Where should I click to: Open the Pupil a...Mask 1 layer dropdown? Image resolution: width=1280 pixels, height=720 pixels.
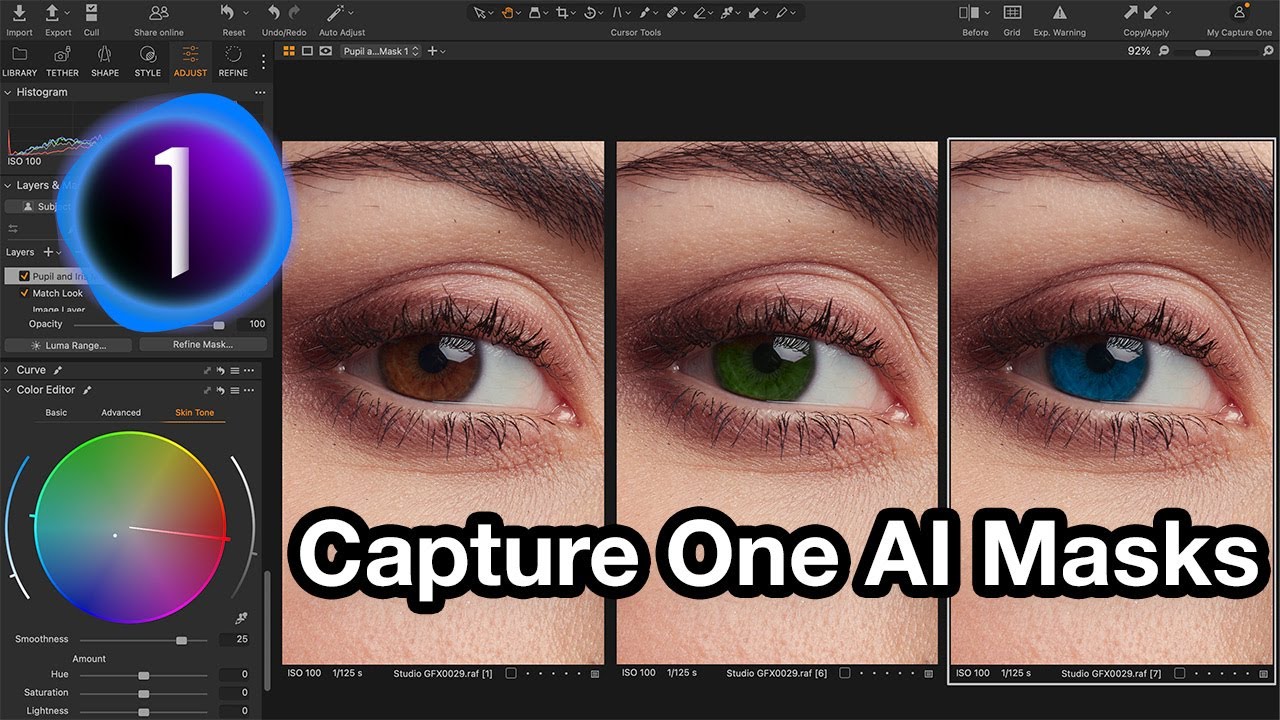point(380,51)
